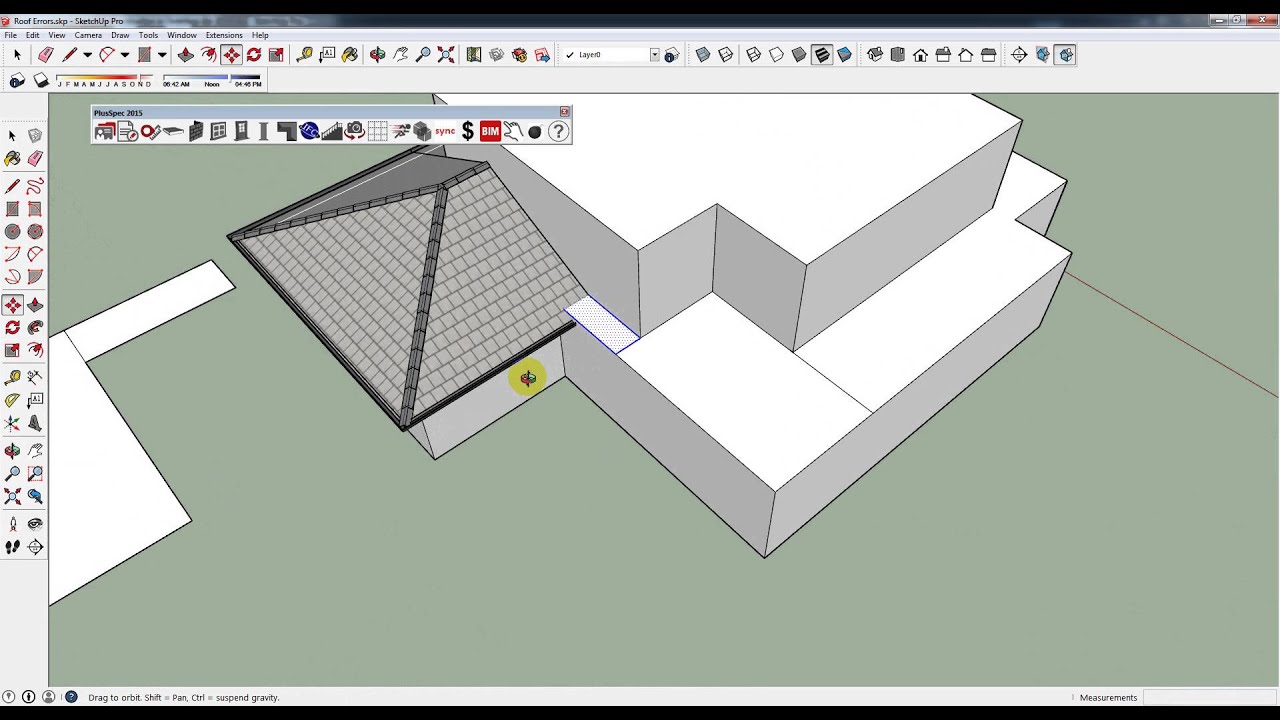Screen dimensions: 1280x720
Task: Select Circle tool in left tool palette
Action: (x=12, y=231)
